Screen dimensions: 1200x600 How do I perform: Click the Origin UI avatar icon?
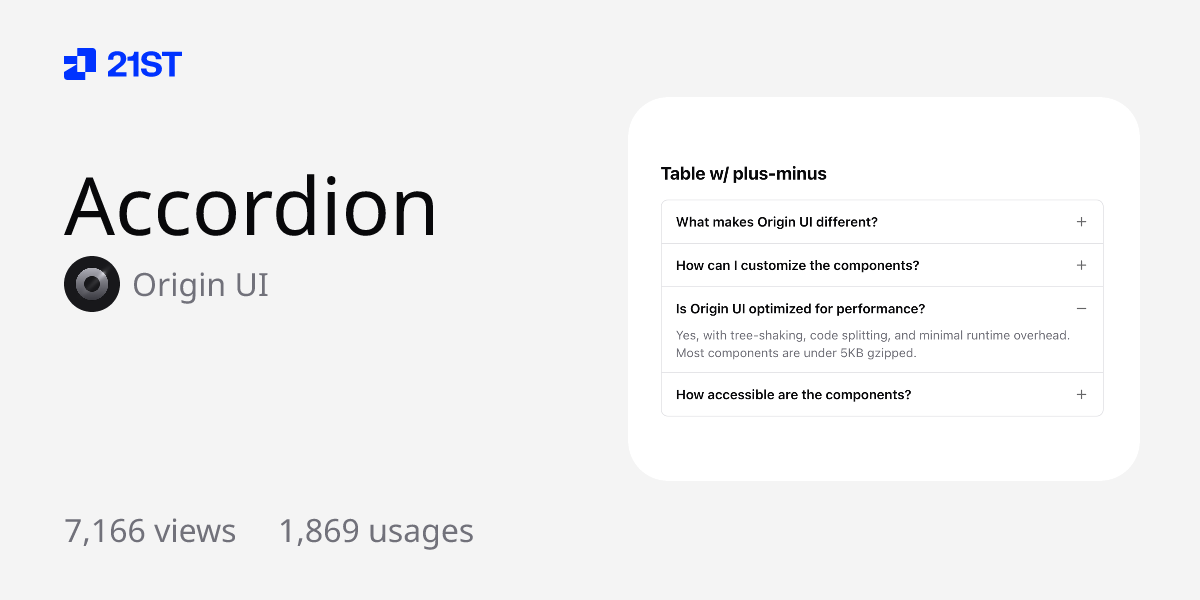[92, 284]
